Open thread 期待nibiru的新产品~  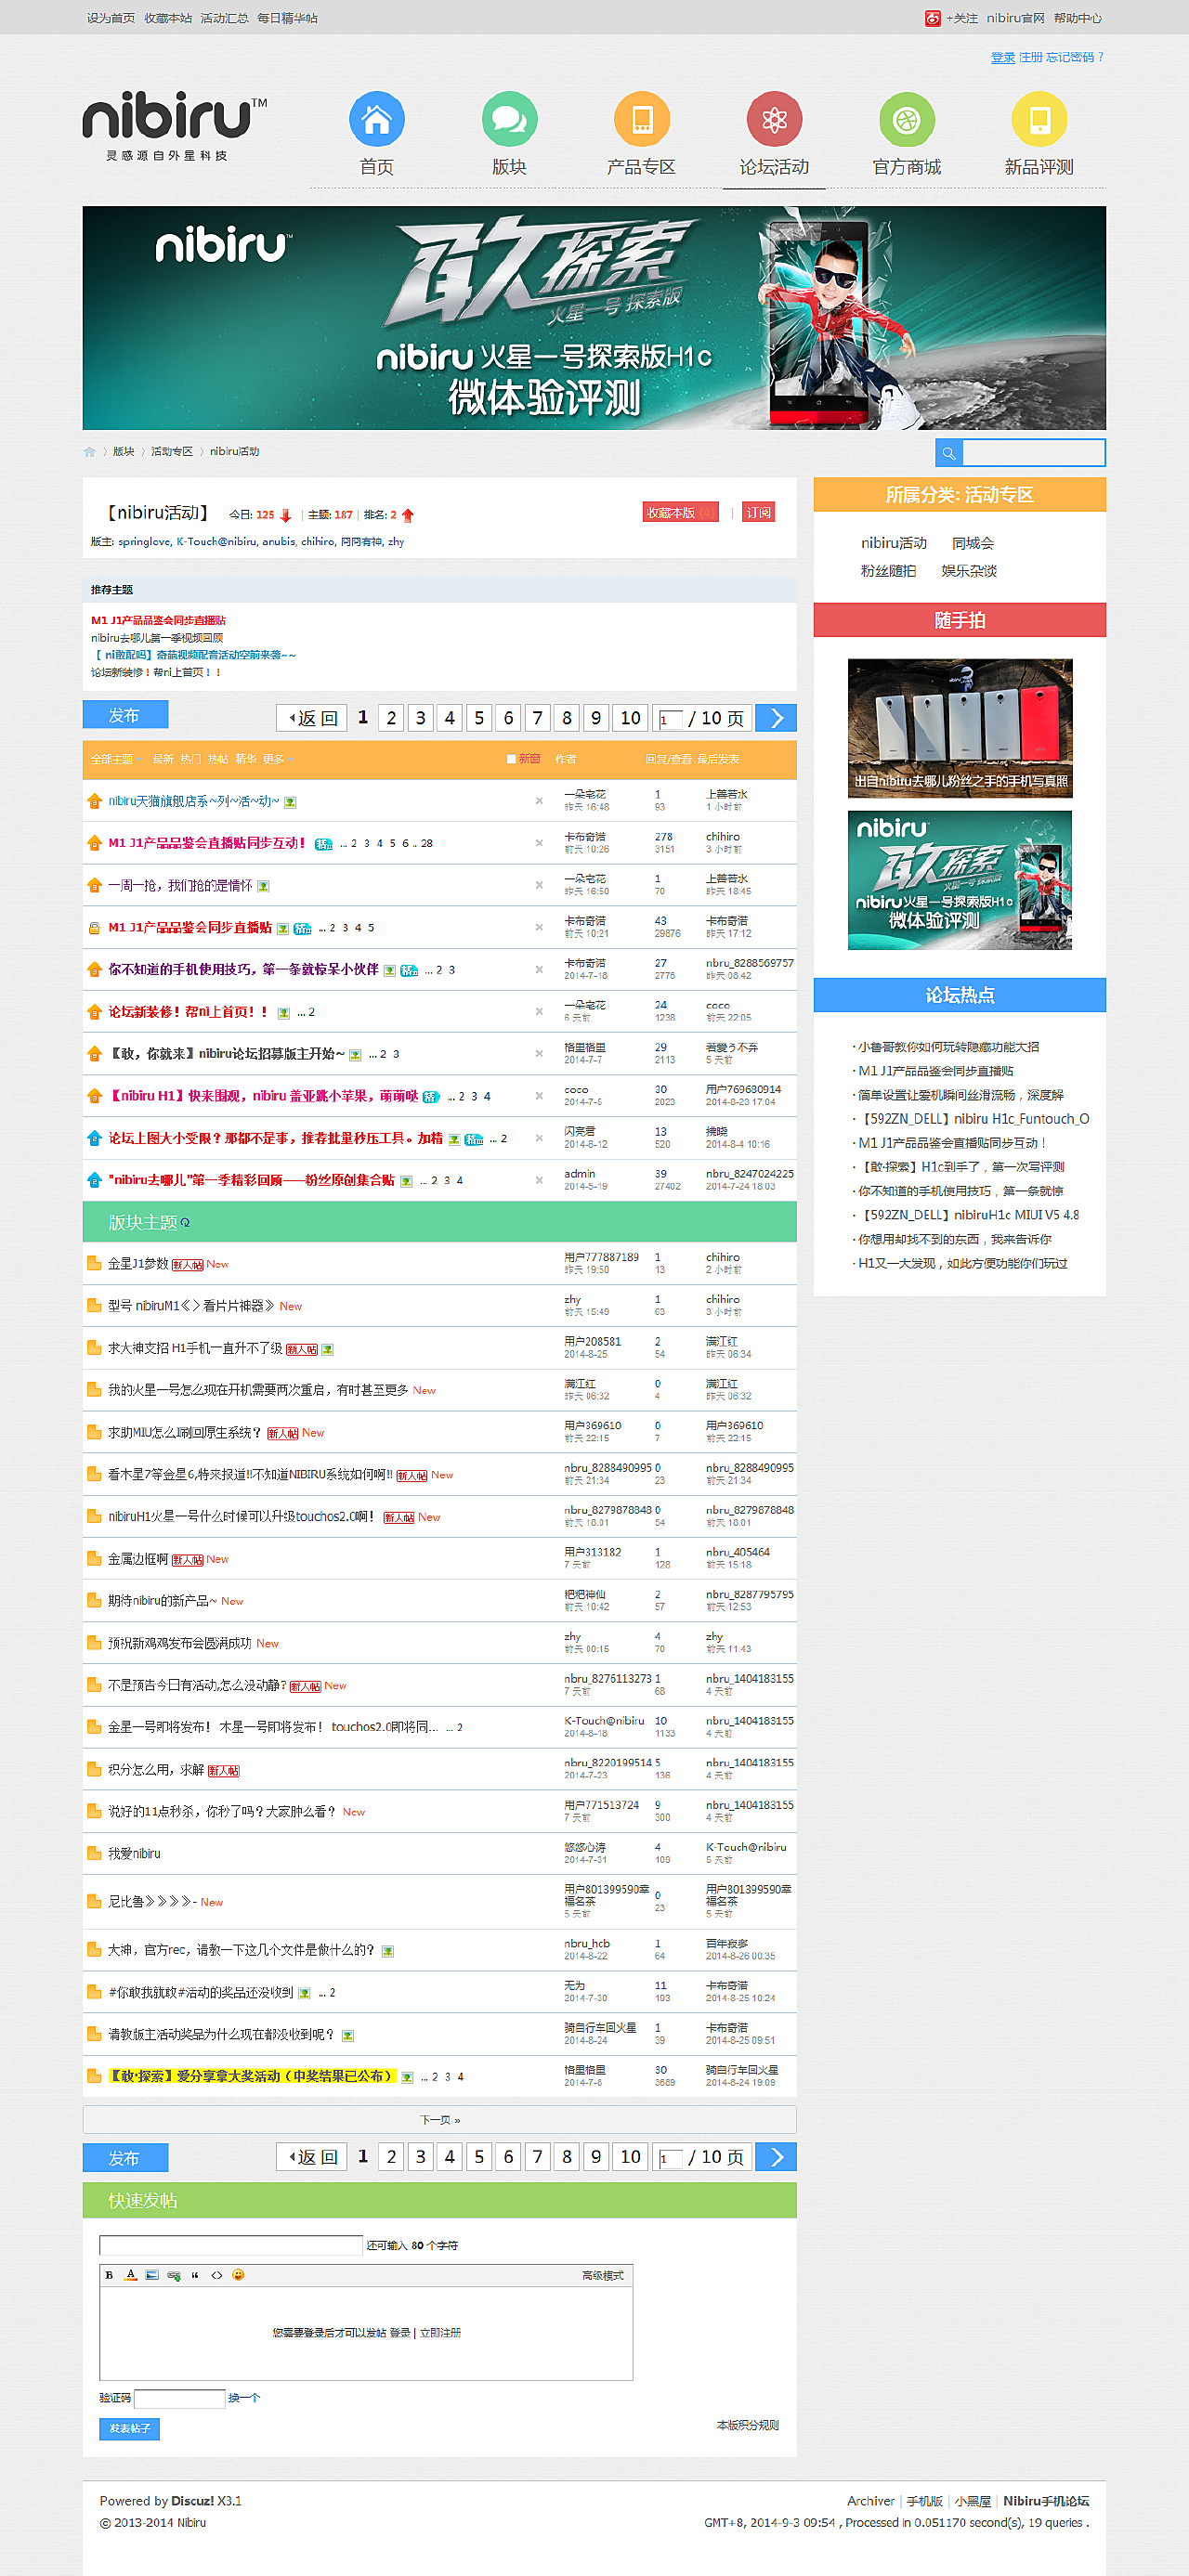tap(162, 1601)
